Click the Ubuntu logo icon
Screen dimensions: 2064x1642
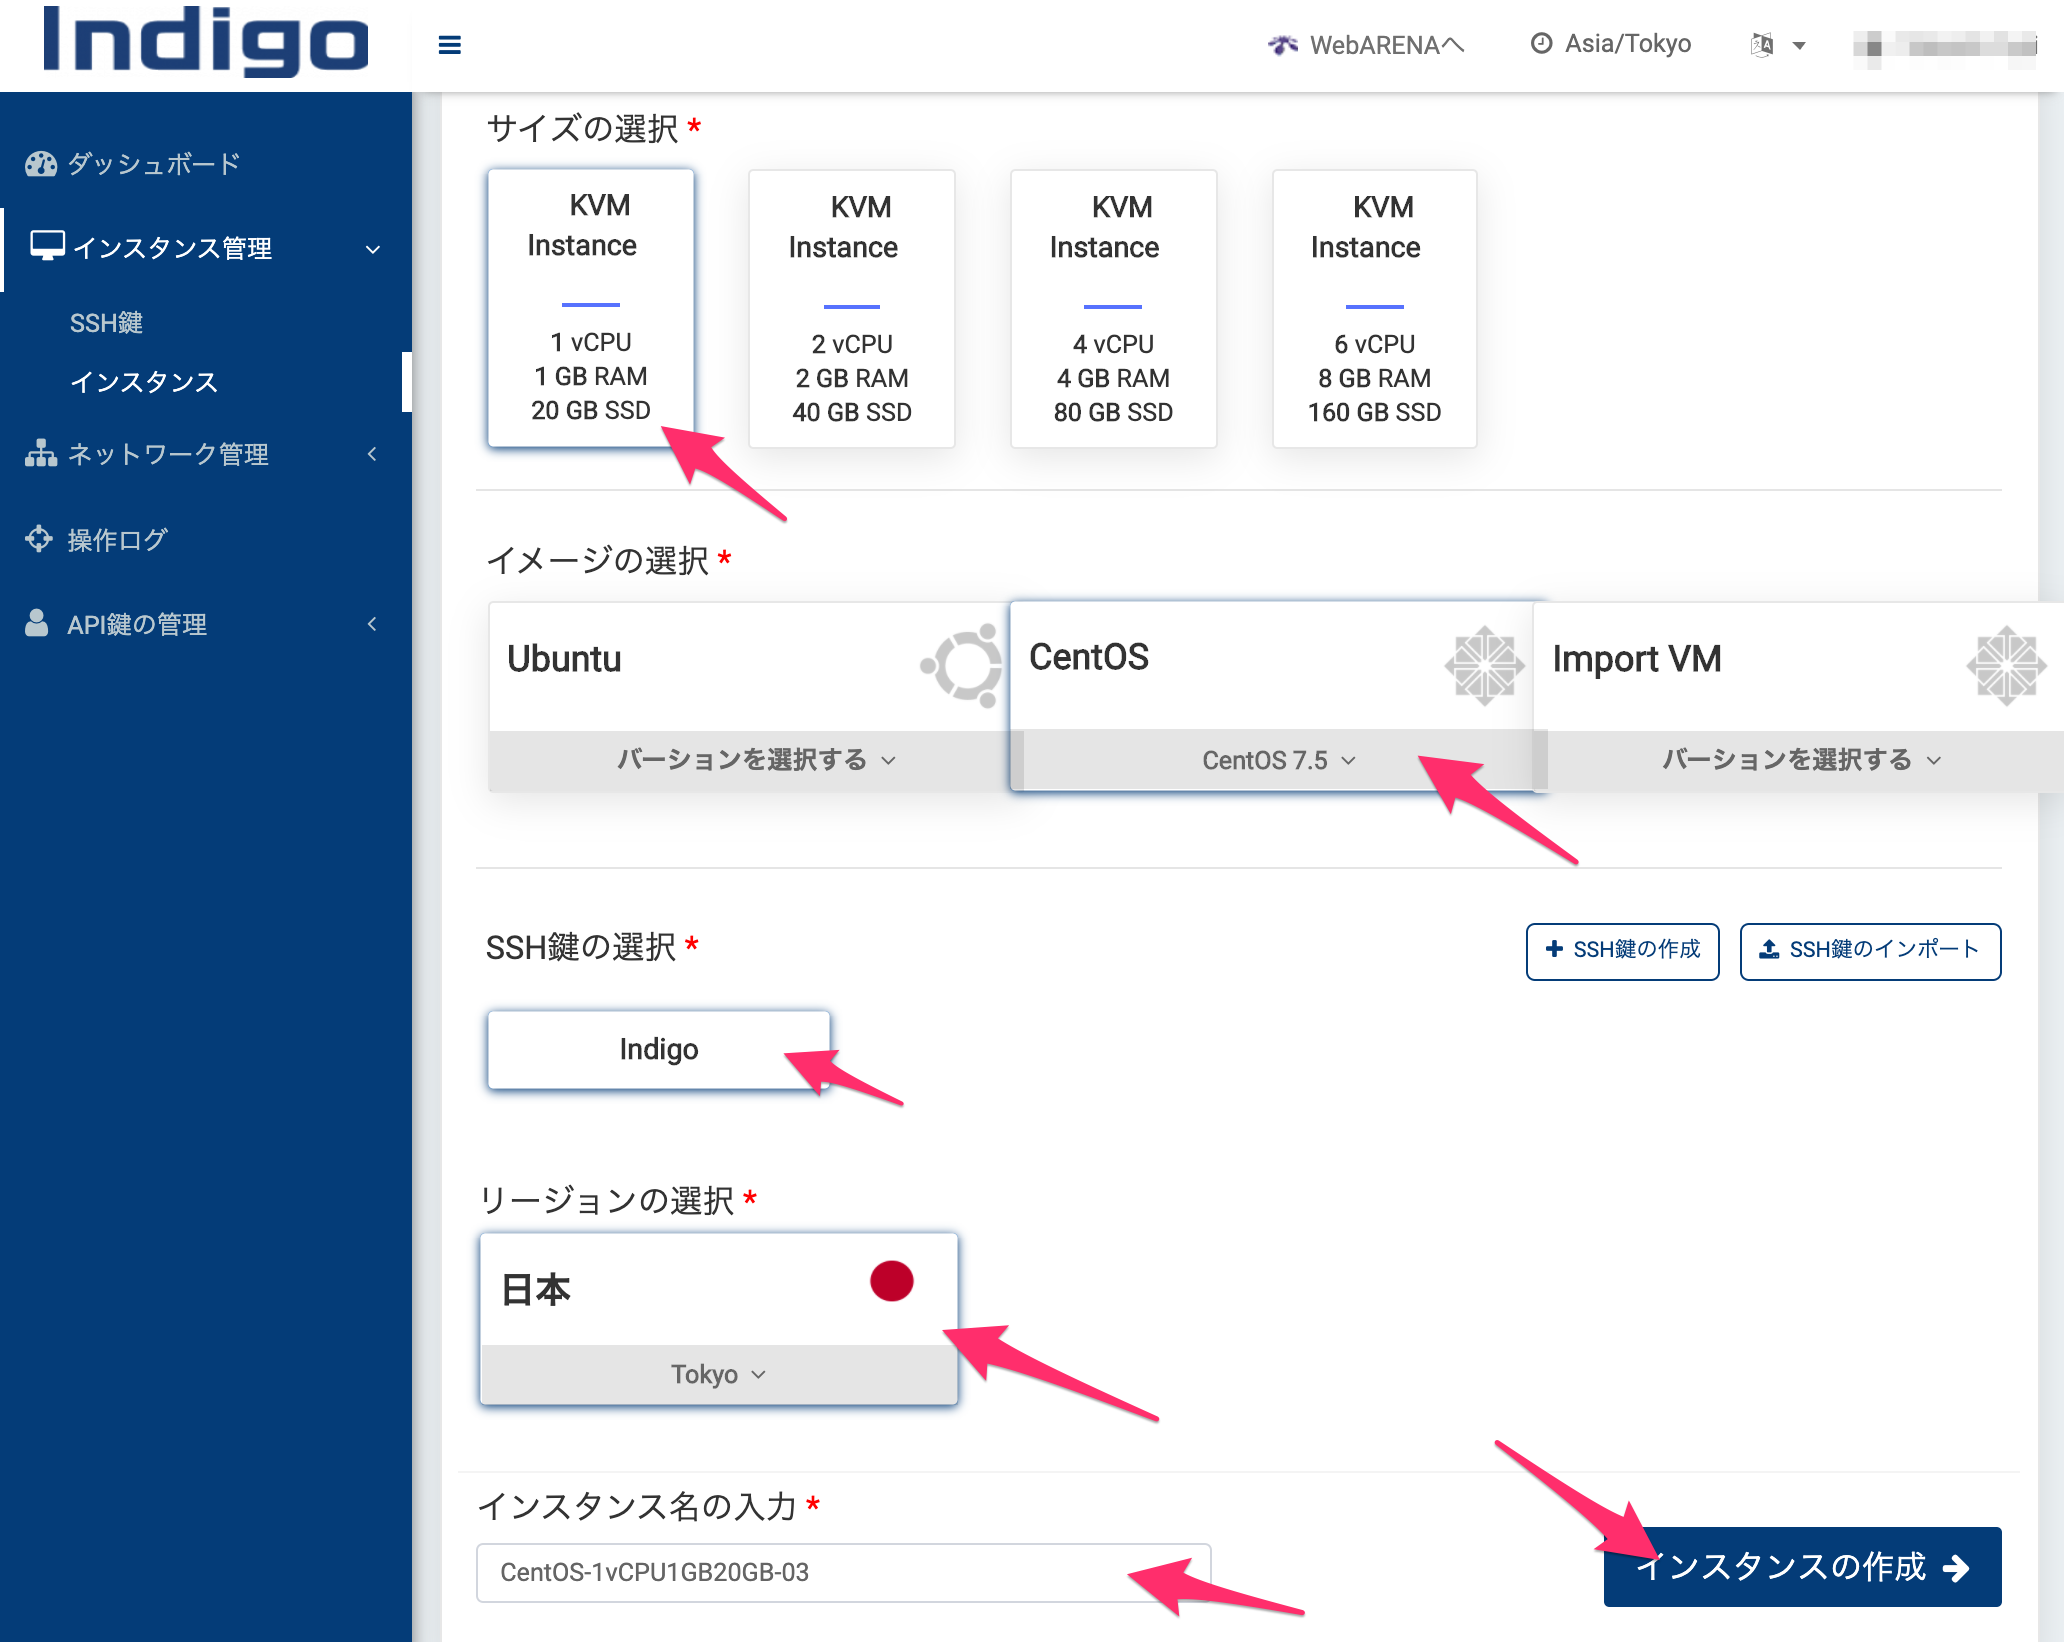962,665
